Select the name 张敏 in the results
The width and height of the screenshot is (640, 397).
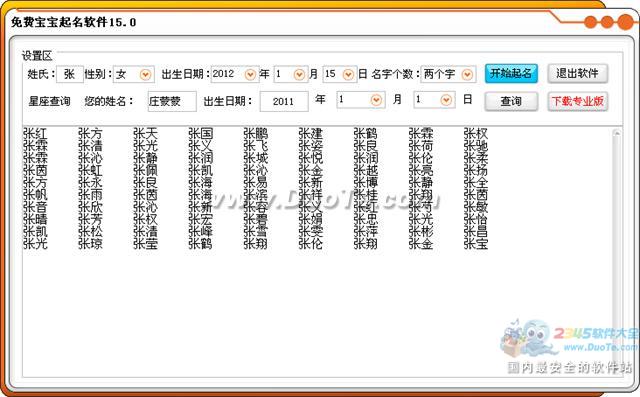[x=476, y=207]
